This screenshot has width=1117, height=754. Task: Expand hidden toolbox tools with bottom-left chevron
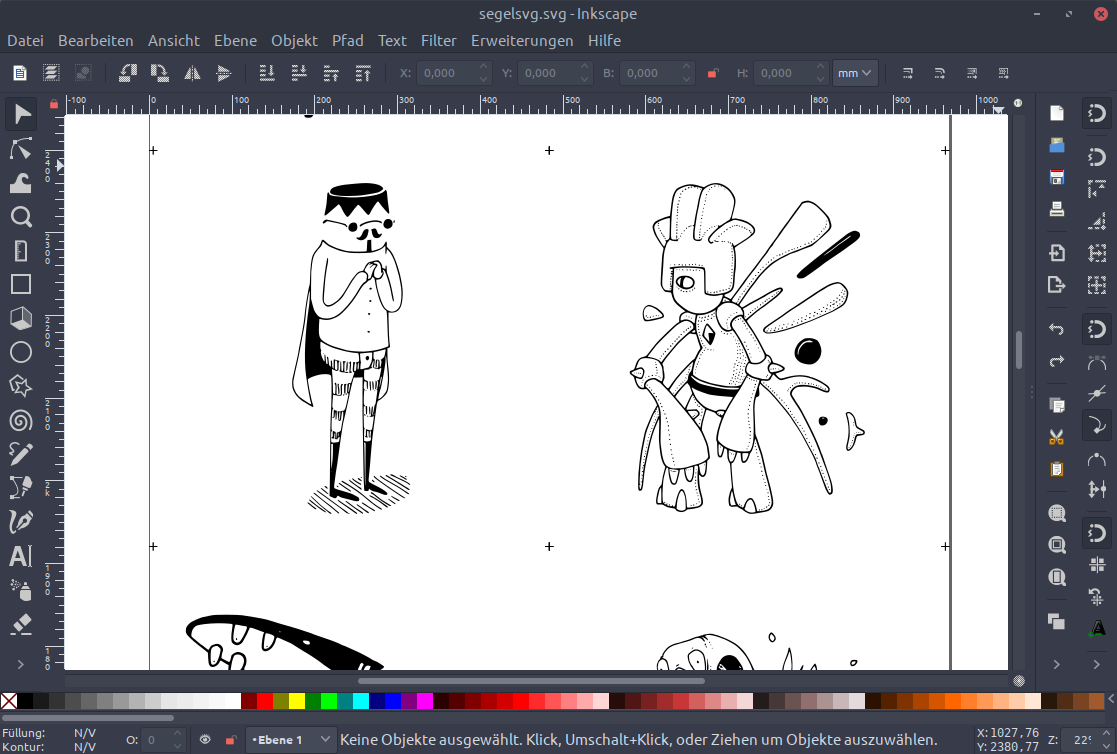[21, 663]
